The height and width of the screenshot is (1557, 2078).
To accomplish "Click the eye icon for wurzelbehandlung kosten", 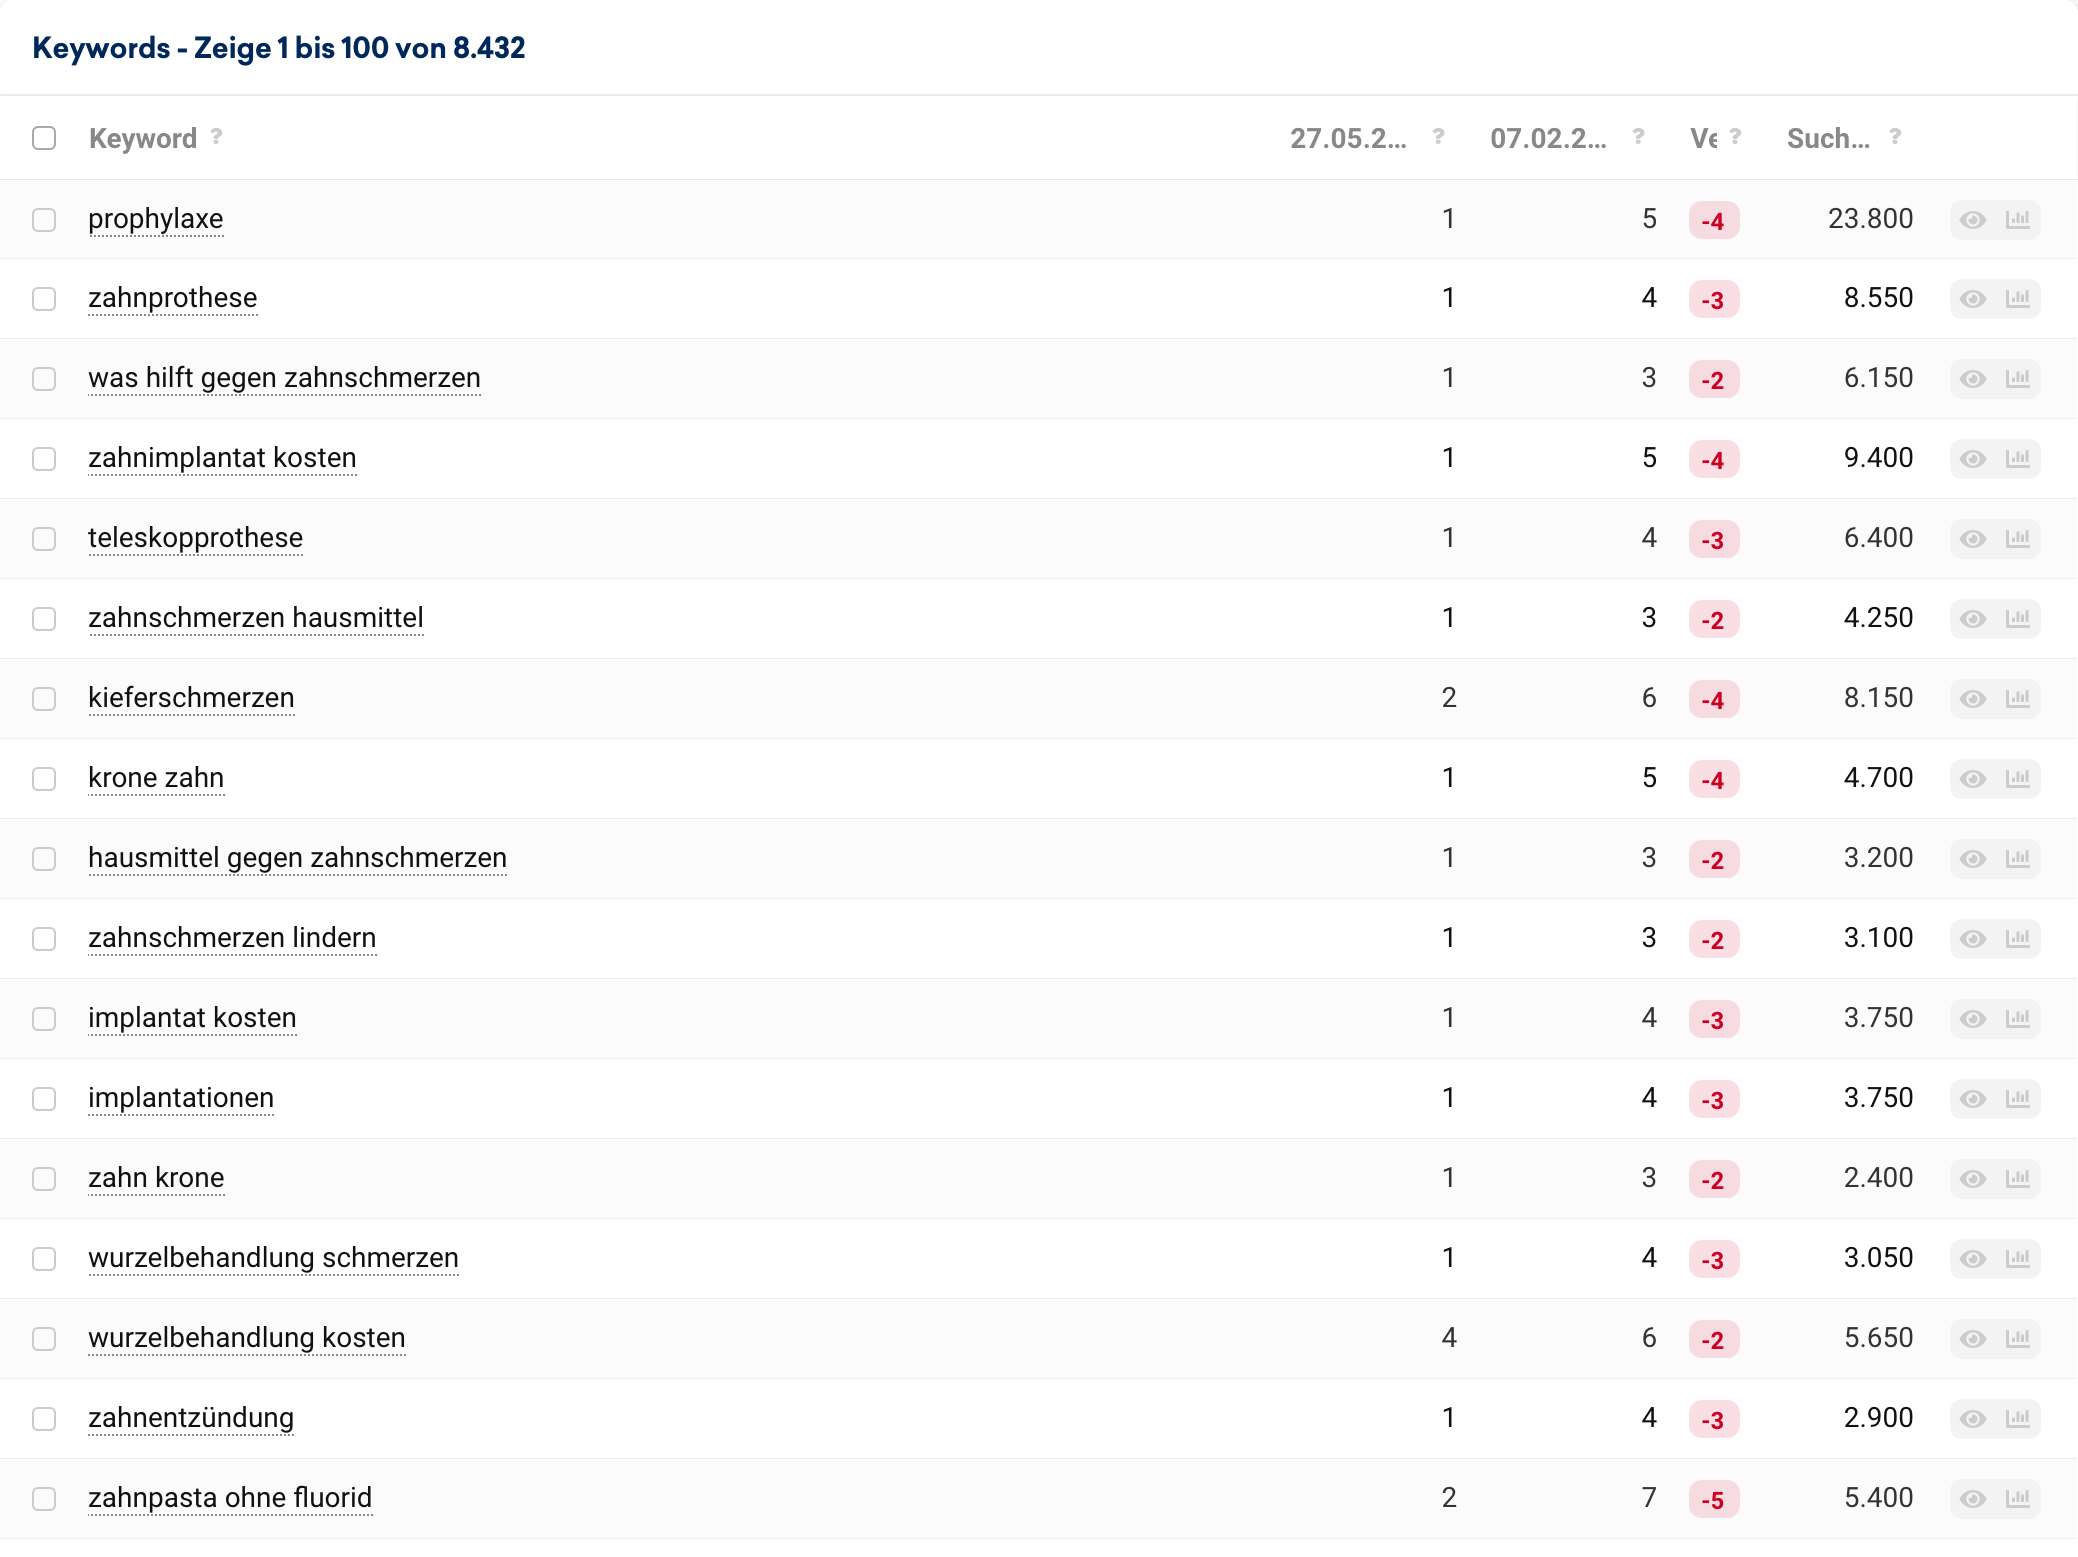I will [1972, 1339].
